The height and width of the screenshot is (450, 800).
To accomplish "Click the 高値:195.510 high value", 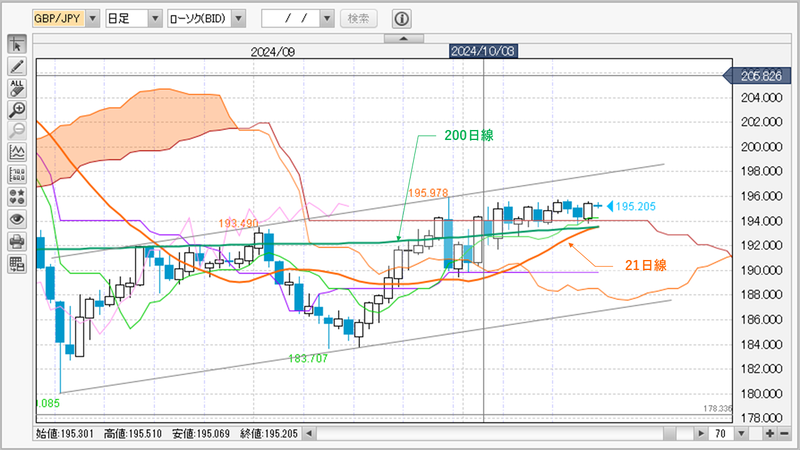I will (133, 434).
